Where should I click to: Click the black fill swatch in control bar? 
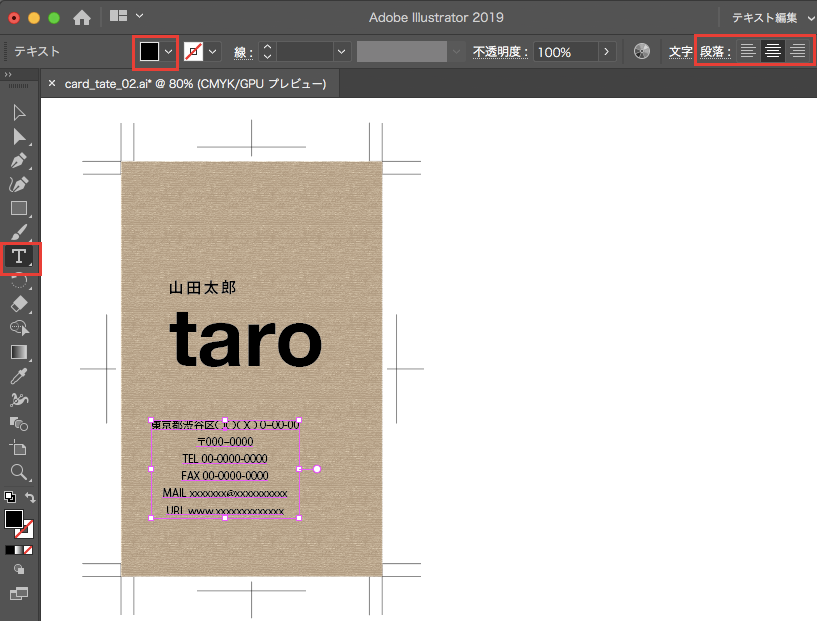point(149,51)
